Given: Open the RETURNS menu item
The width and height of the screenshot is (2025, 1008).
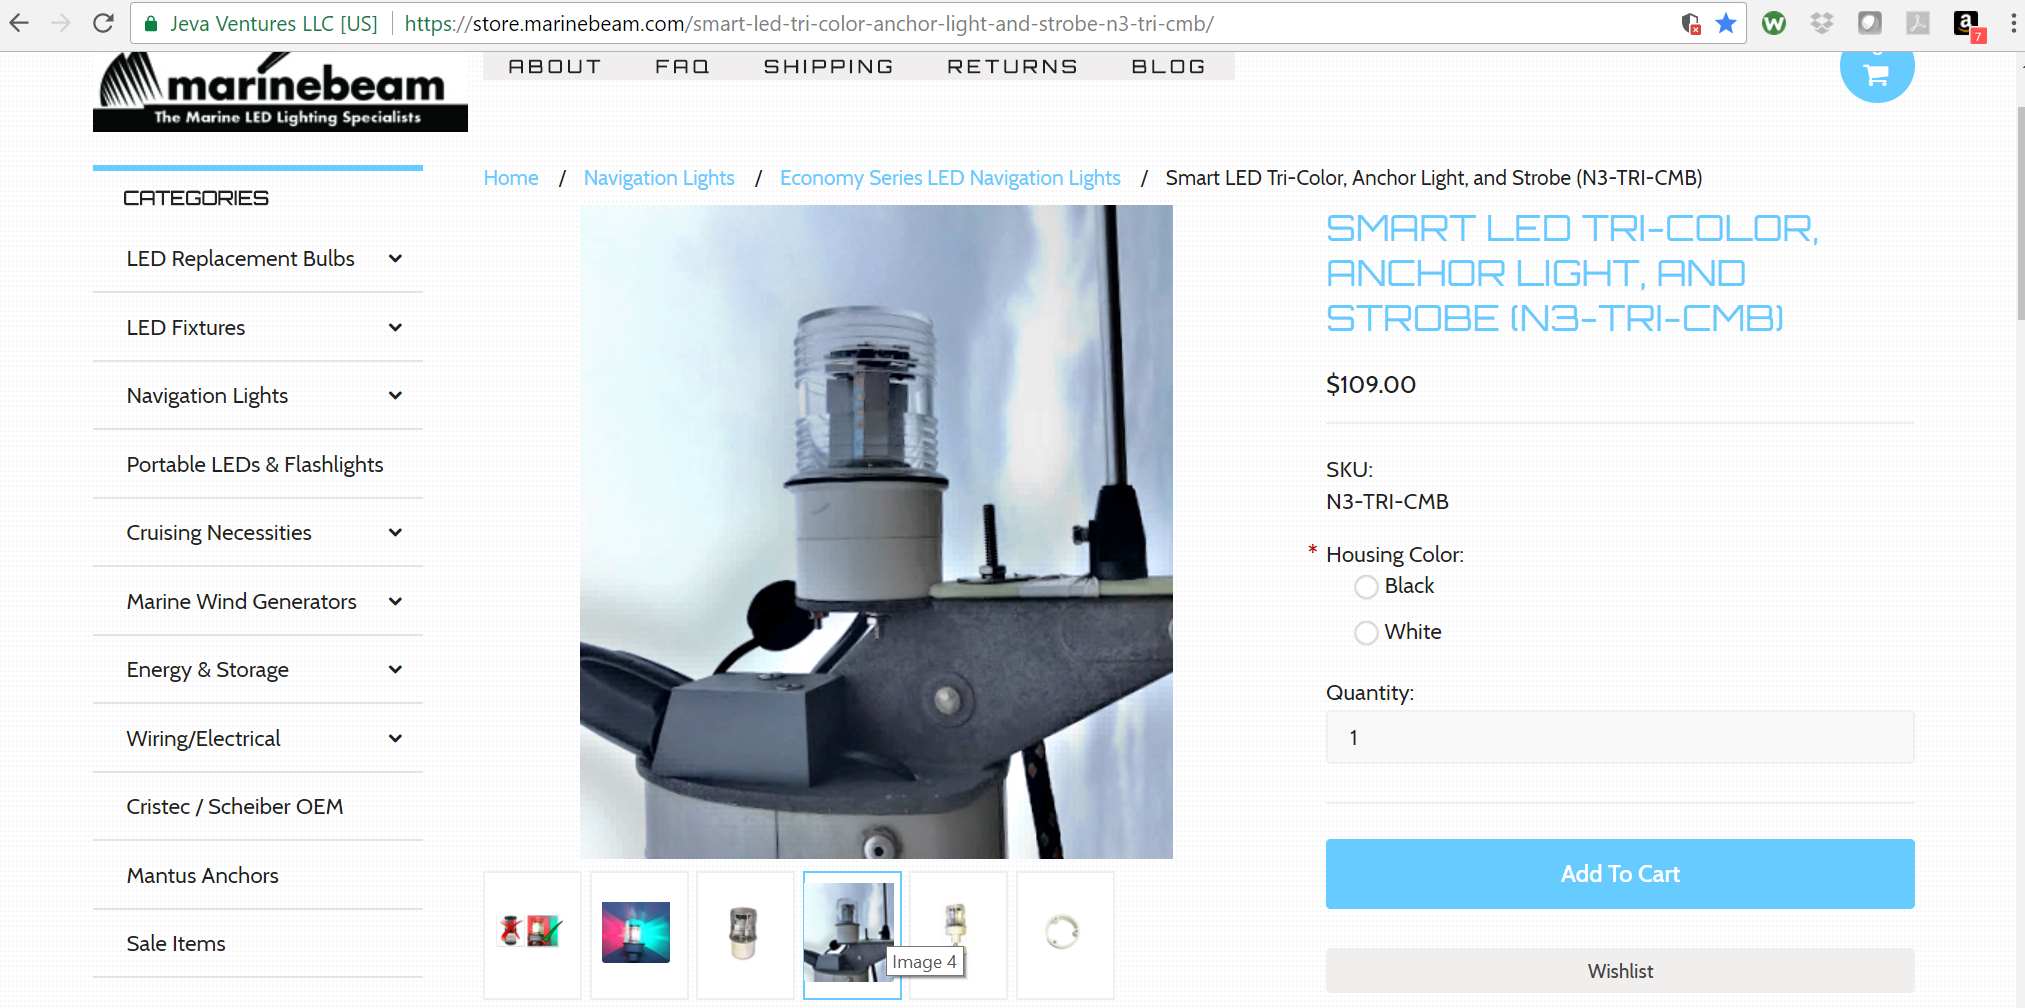Looking at the screenshot, I should point(1012,66).
